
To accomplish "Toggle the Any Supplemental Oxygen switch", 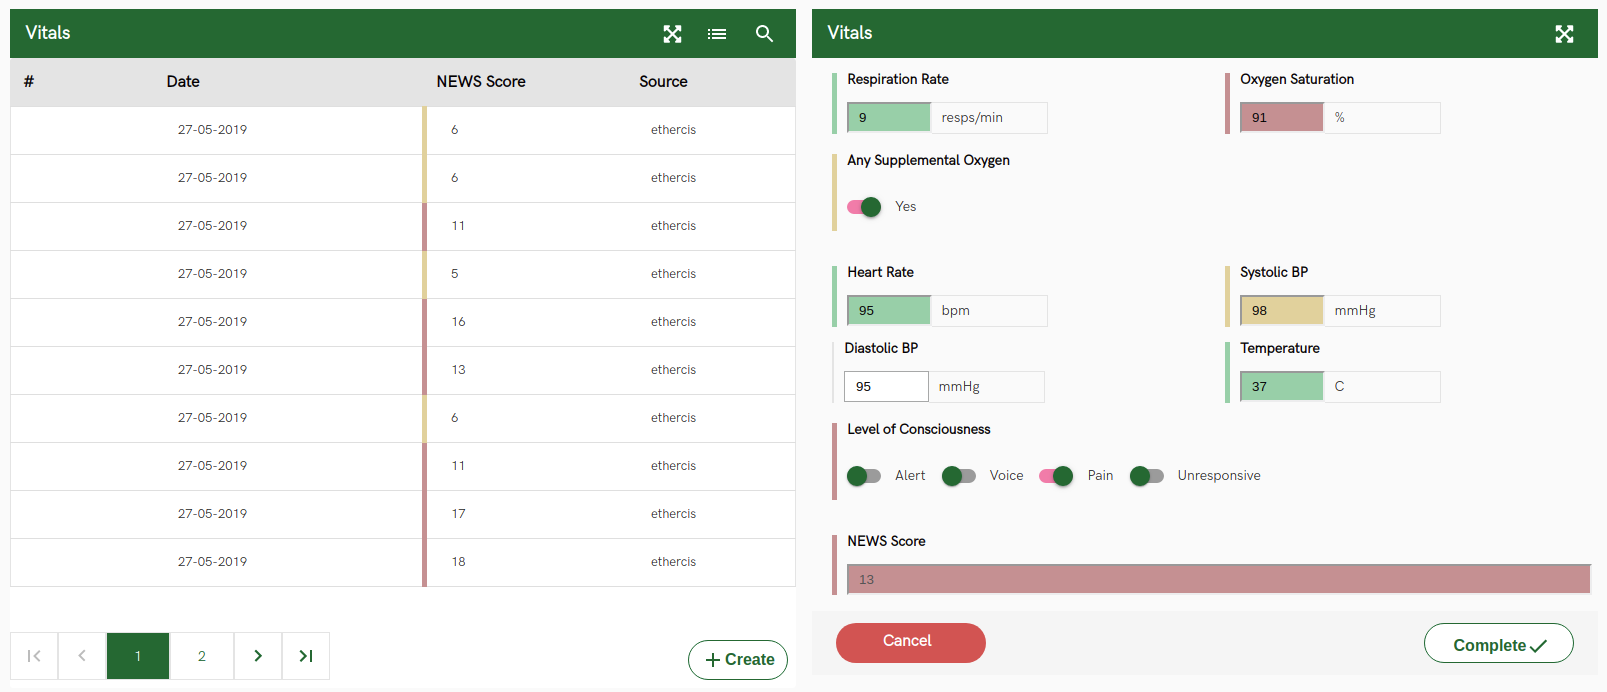I will click(x=864, y=207).
